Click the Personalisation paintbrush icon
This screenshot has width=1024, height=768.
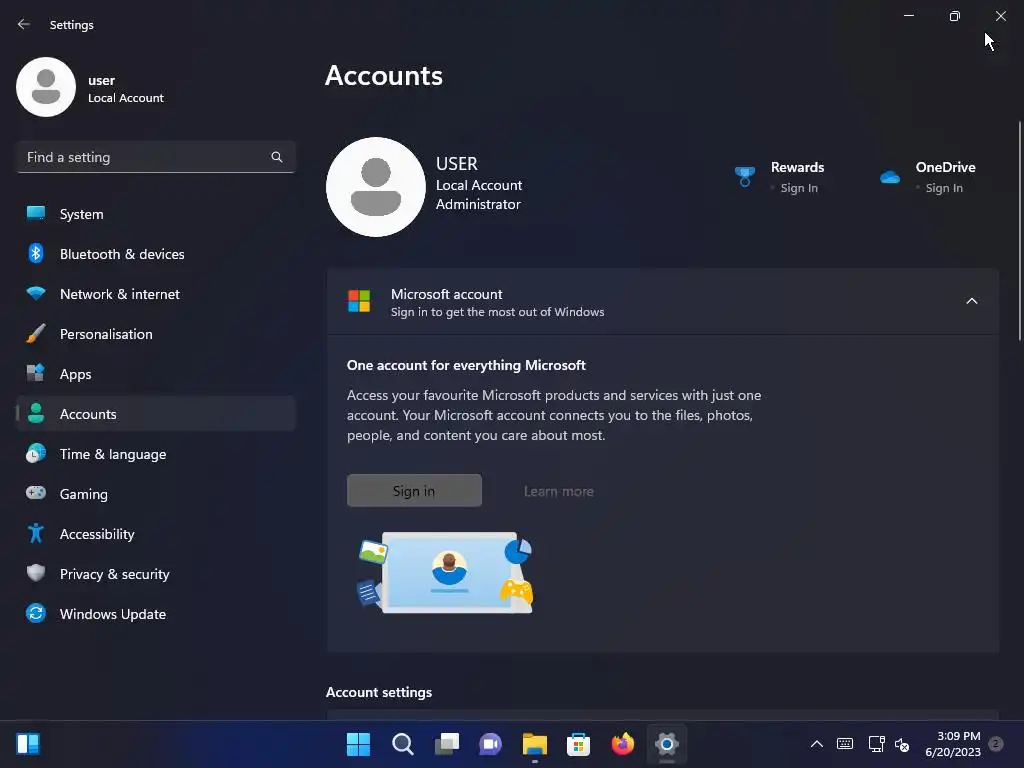[x=35, y=333]
